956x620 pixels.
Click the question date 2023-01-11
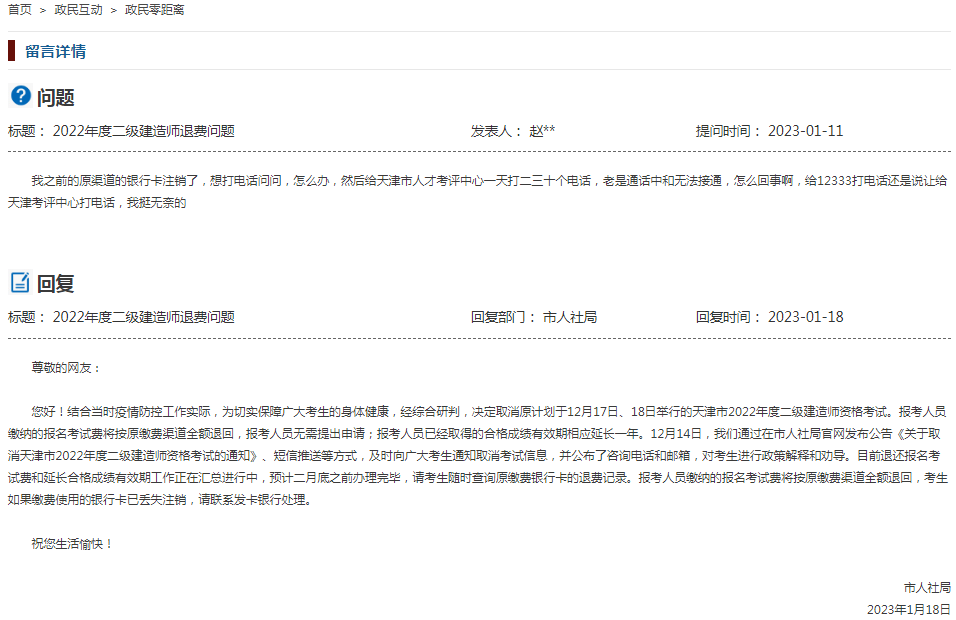pyautogui.click(x=805, y=131)
